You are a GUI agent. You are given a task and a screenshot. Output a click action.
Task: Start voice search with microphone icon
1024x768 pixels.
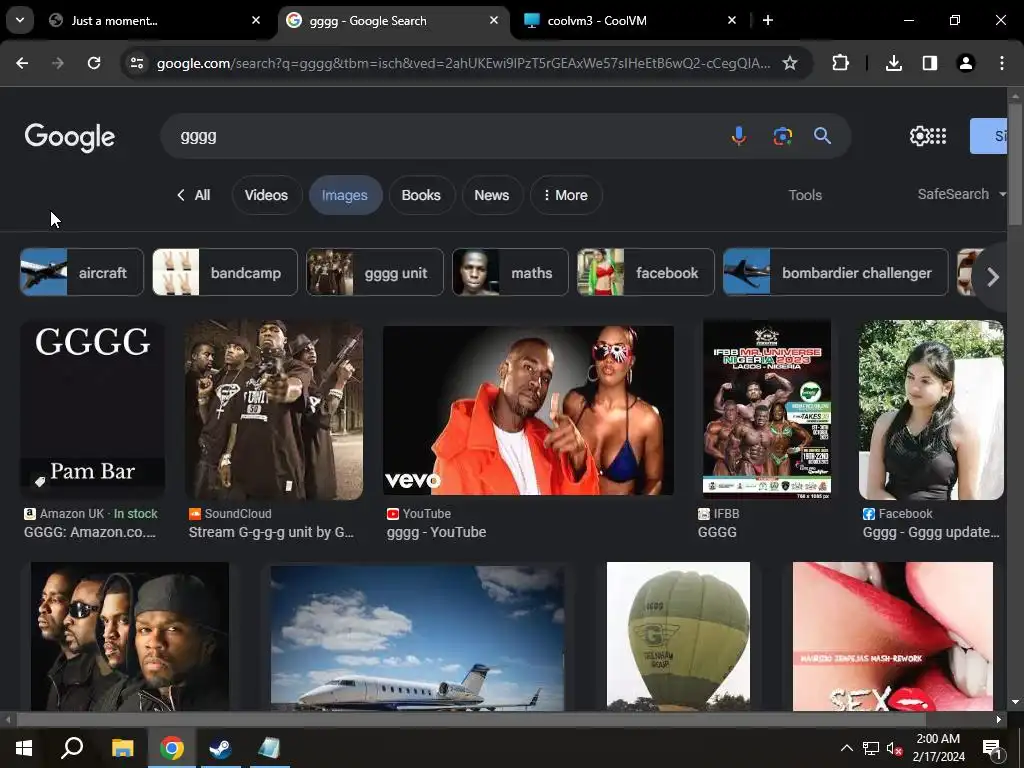[x=739, y=136]
